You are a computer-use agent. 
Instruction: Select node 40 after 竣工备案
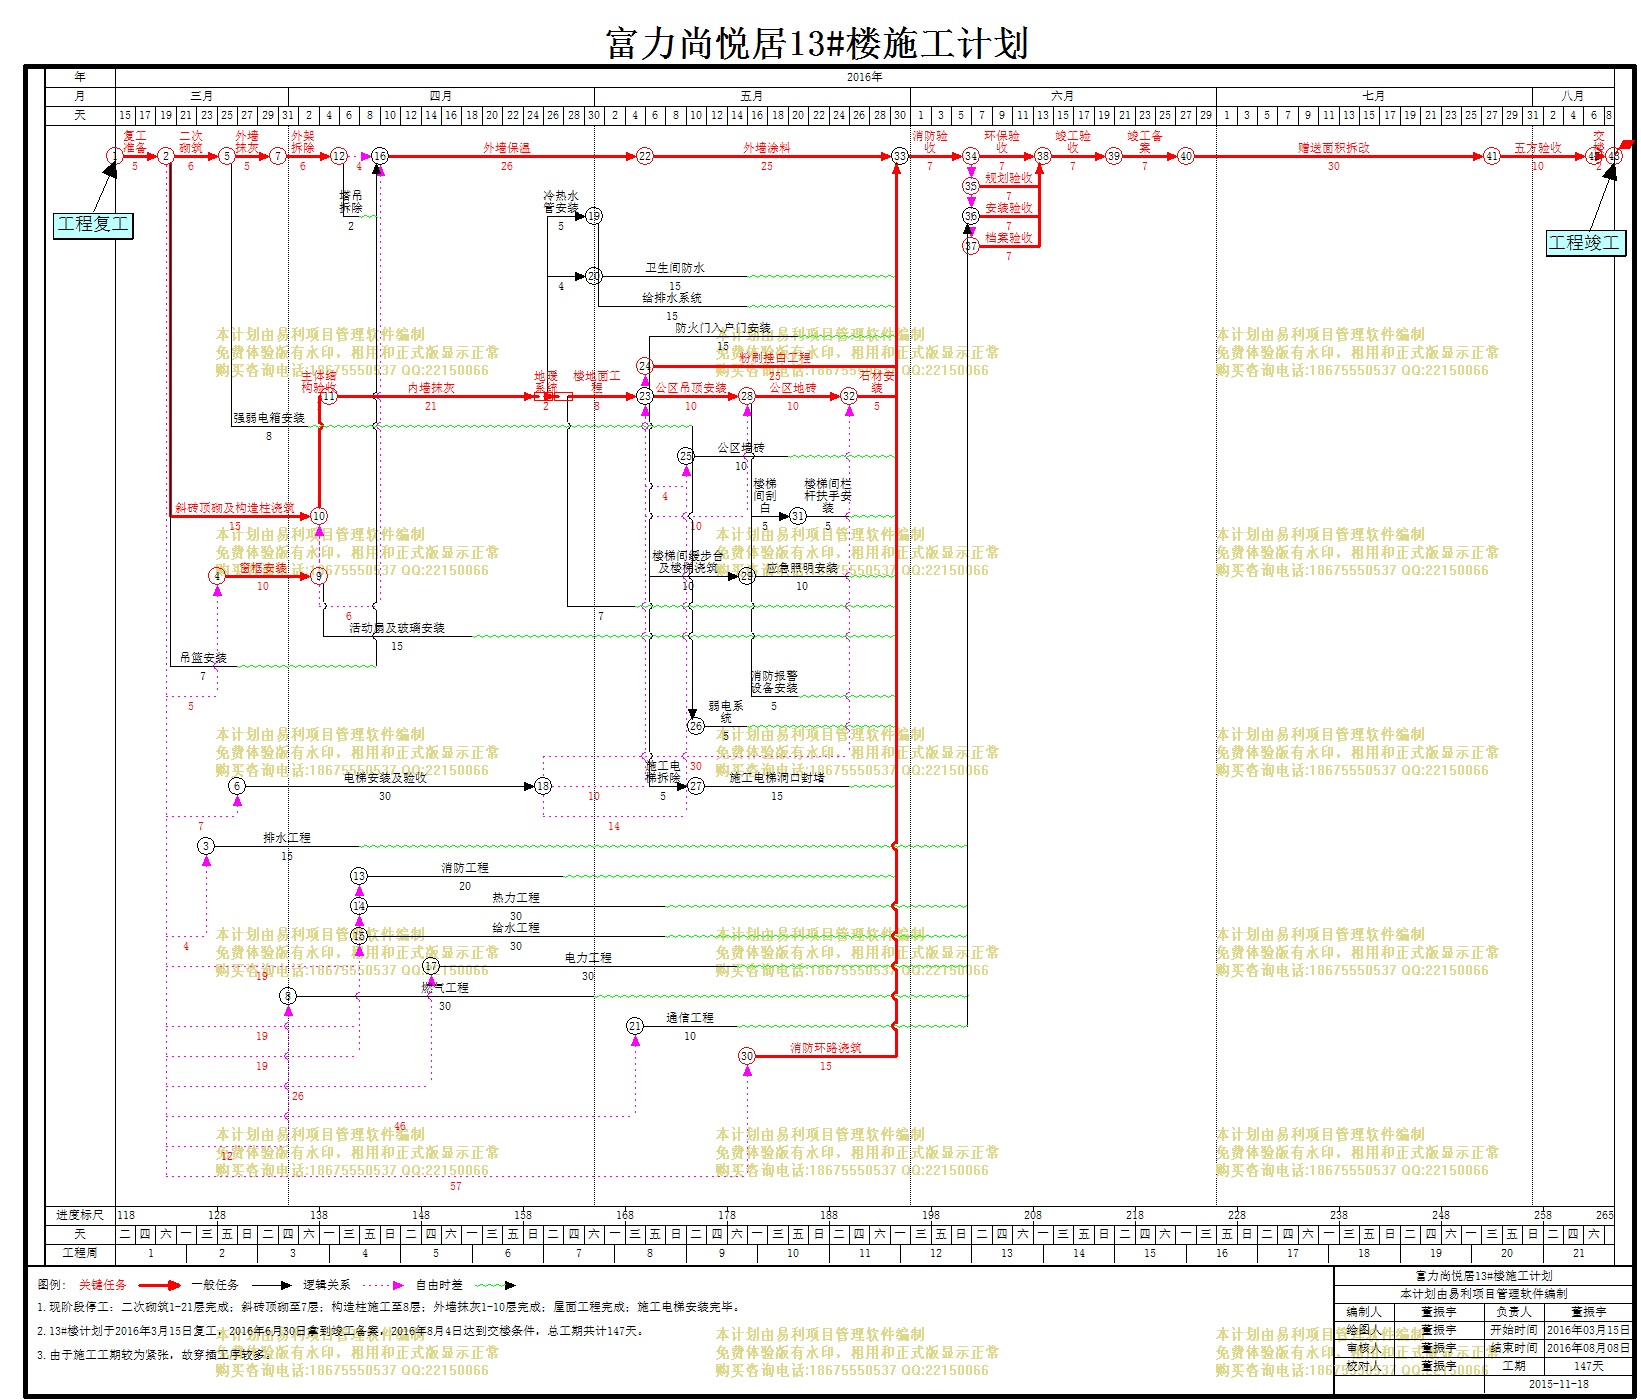click(1186, 156)
